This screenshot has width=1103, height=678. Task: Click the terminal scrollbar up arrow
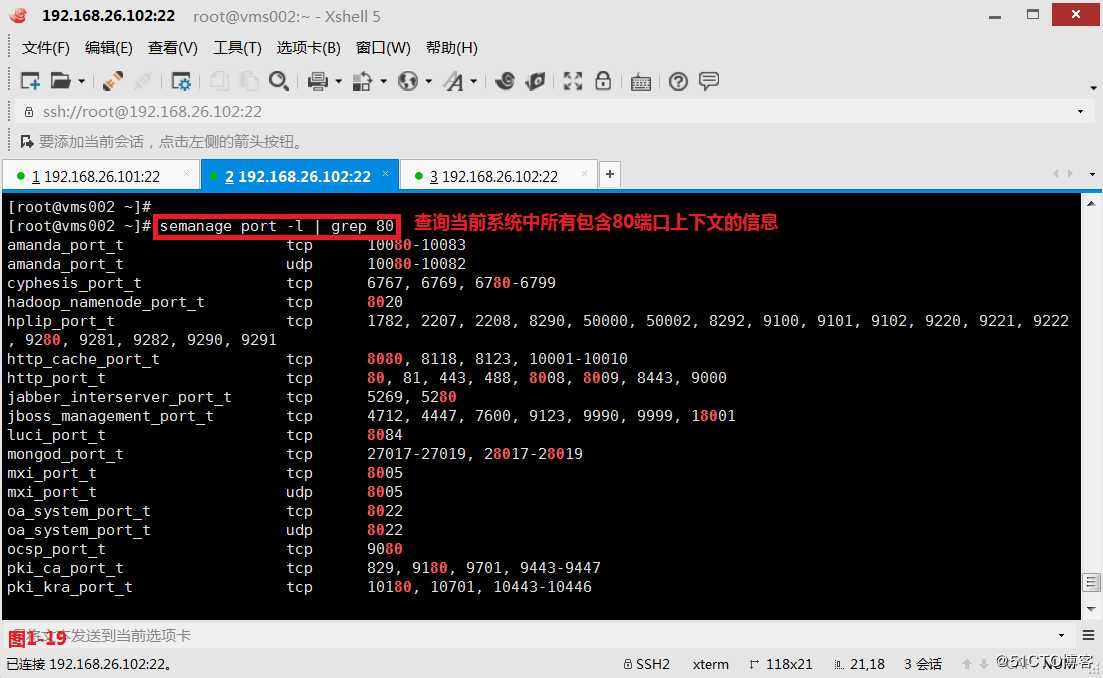pos(1091,204)
